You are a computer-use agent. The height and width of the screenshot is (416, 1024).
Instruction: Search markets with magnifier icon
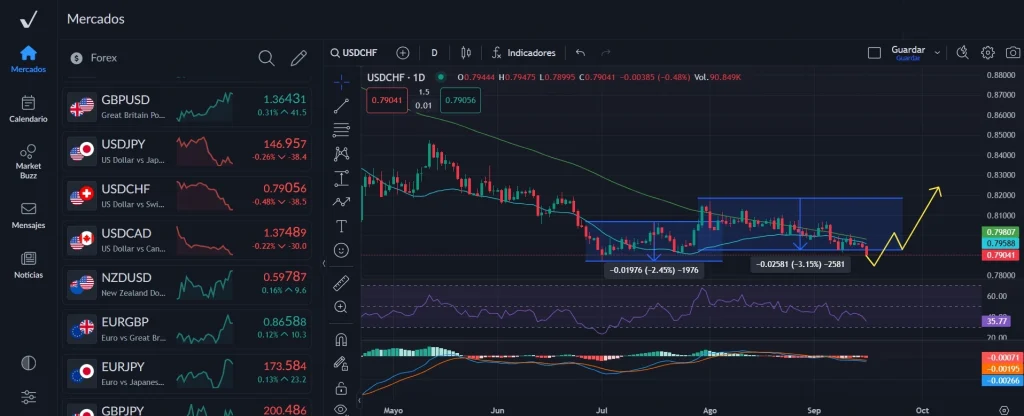point(266,58)
